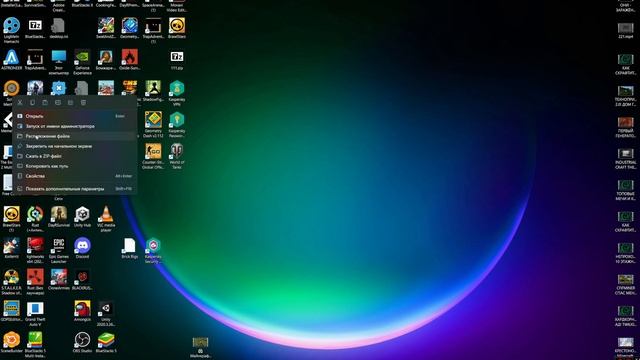The height and width of the screenshot is (360, 640).
Task: Select the Oxide-Sam flame icon shortcut
Action: (129, 60)
